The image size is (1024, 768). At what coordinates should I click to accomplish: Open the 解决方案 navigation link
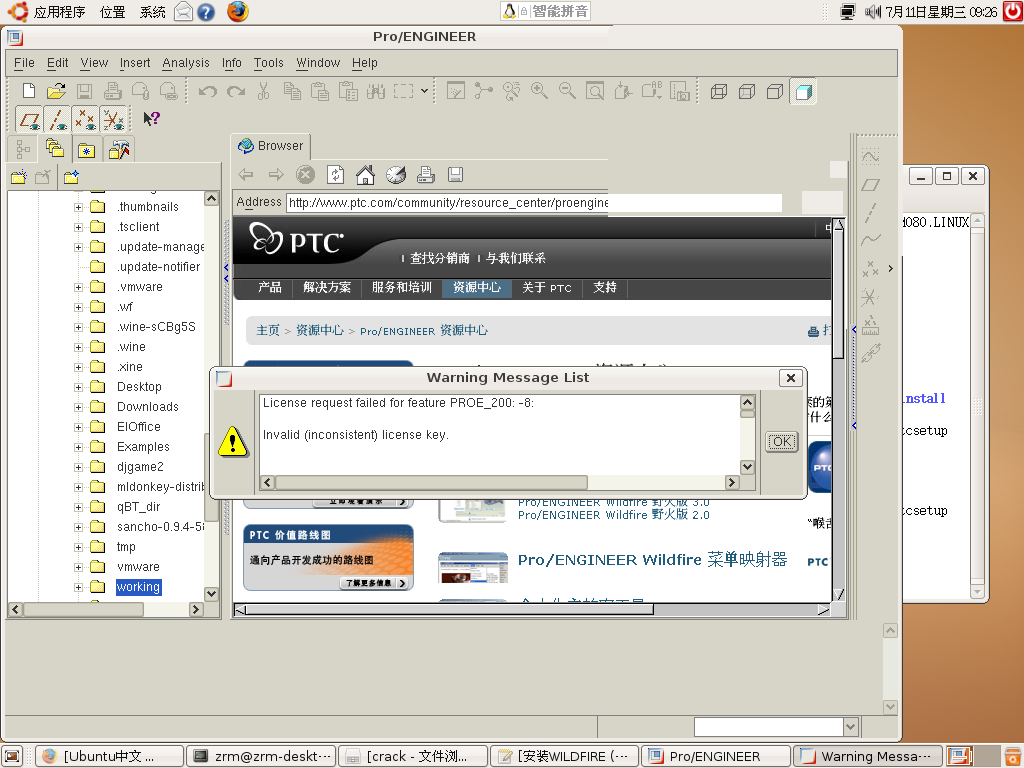tap(327, 288)
